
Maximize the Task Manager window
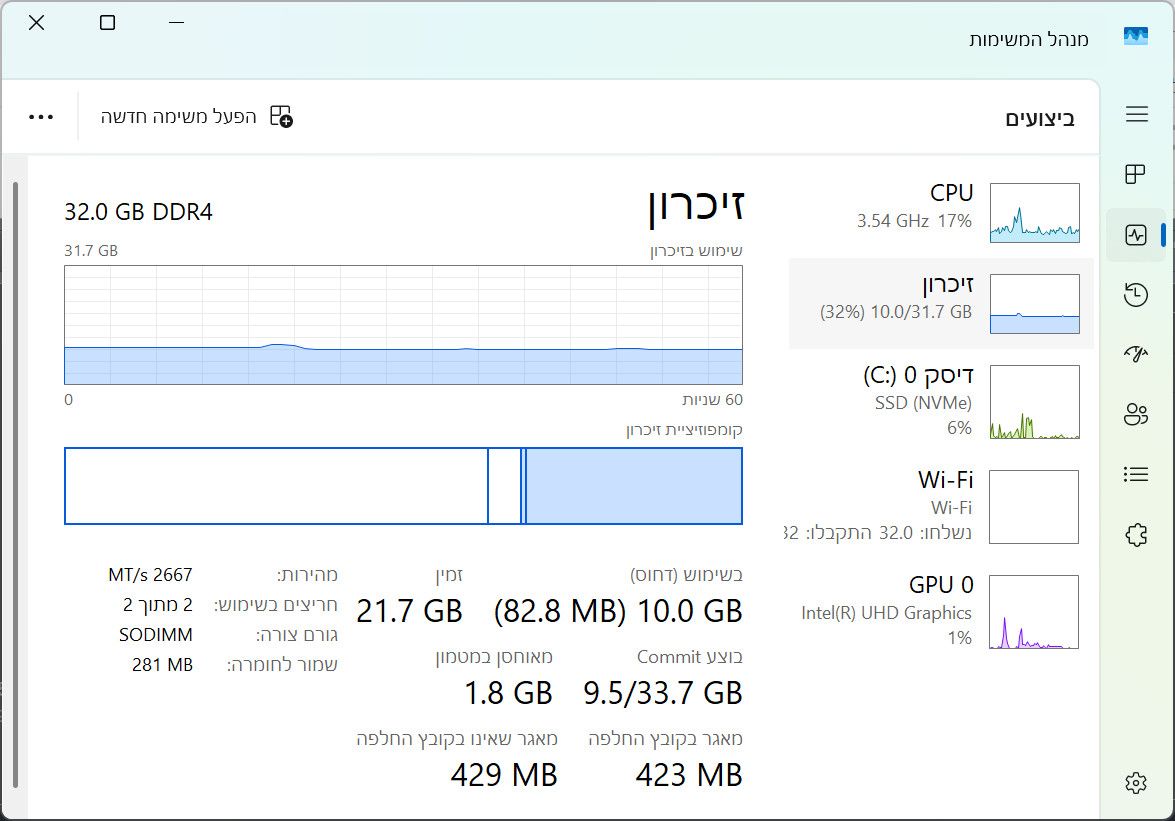coord(107,22)
